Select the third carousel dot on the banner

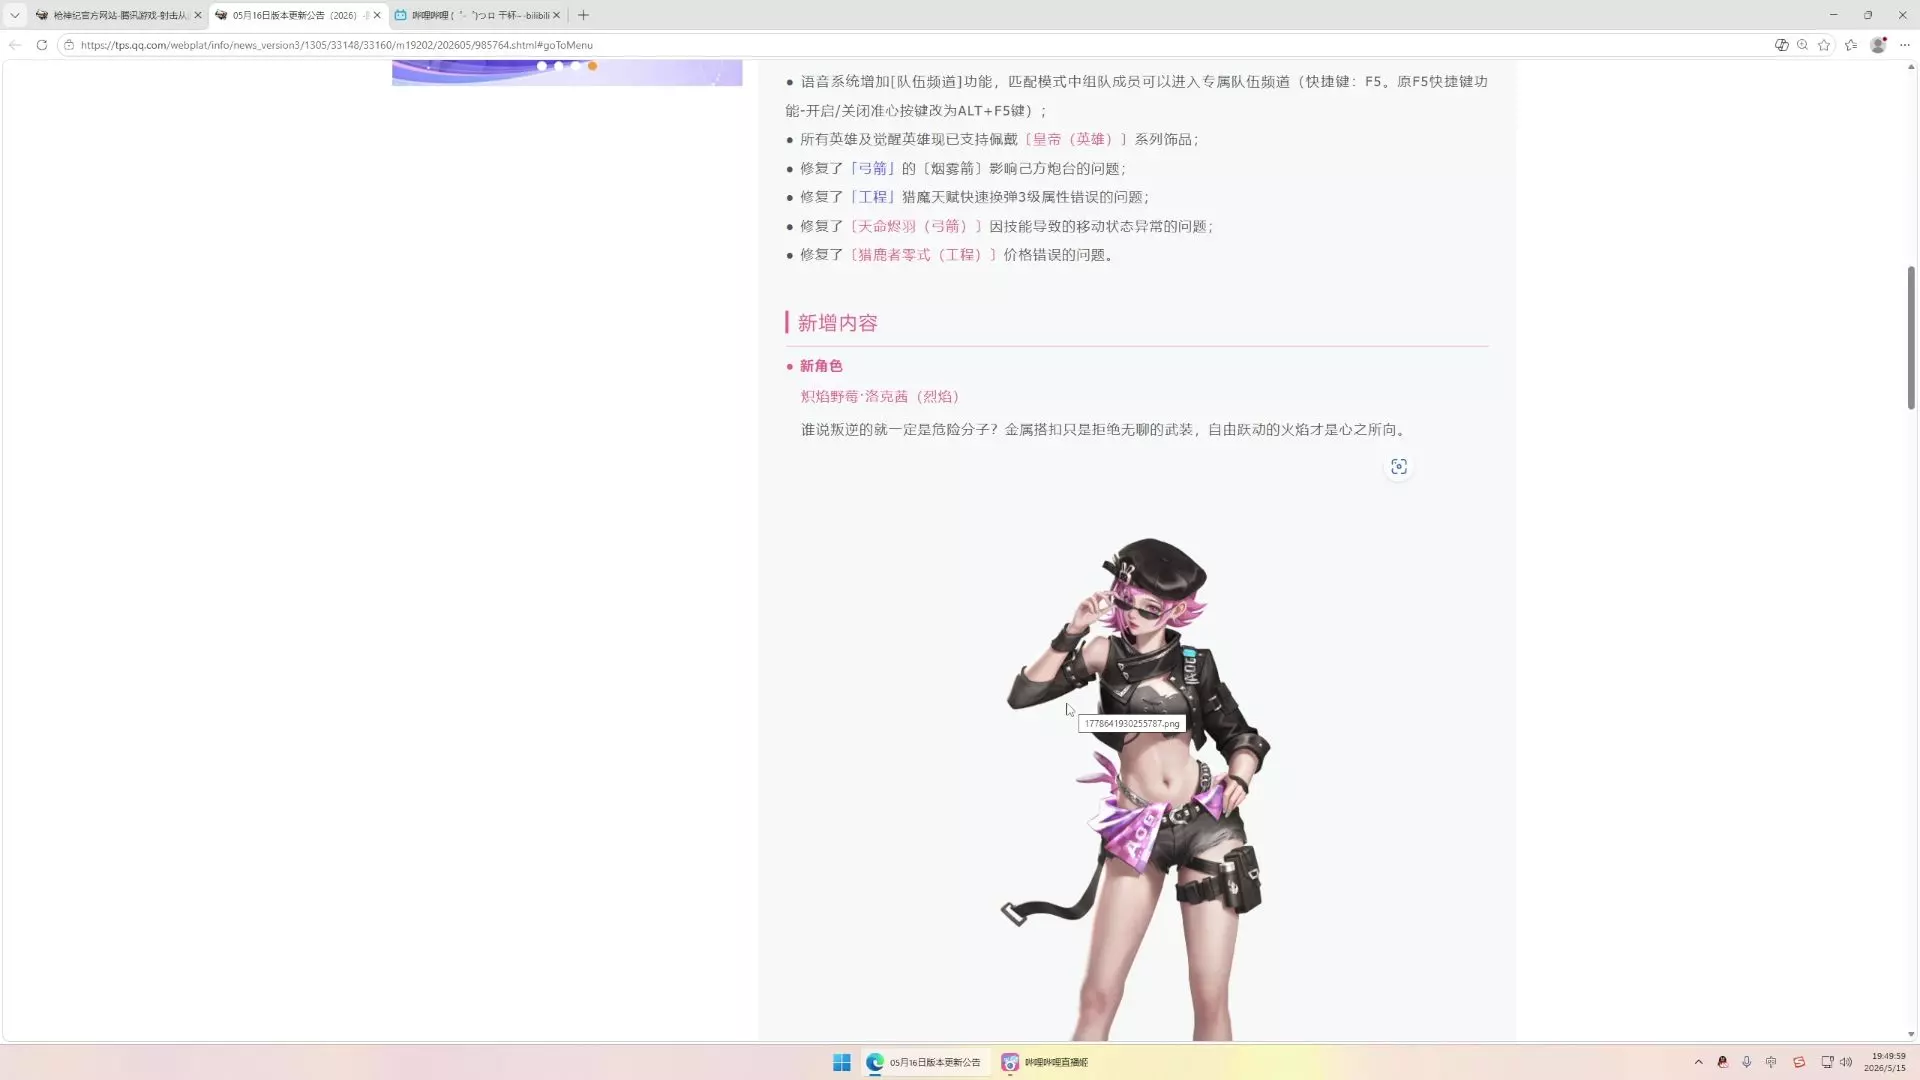click(576, 66)
